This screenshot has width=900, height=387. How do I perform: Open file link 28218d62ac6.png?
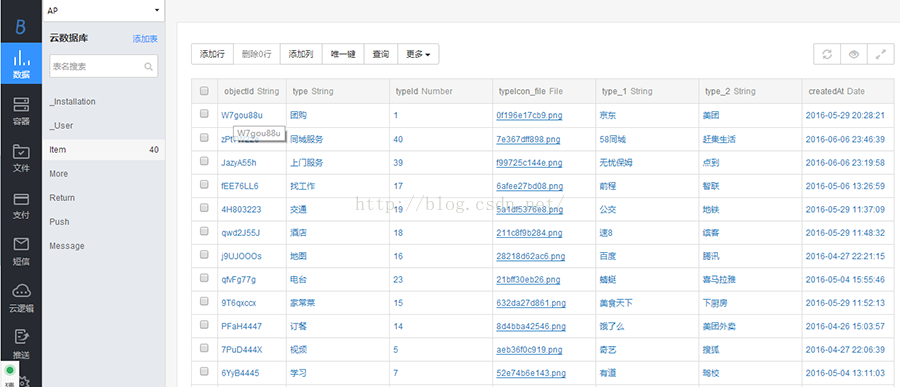(530, 256)
